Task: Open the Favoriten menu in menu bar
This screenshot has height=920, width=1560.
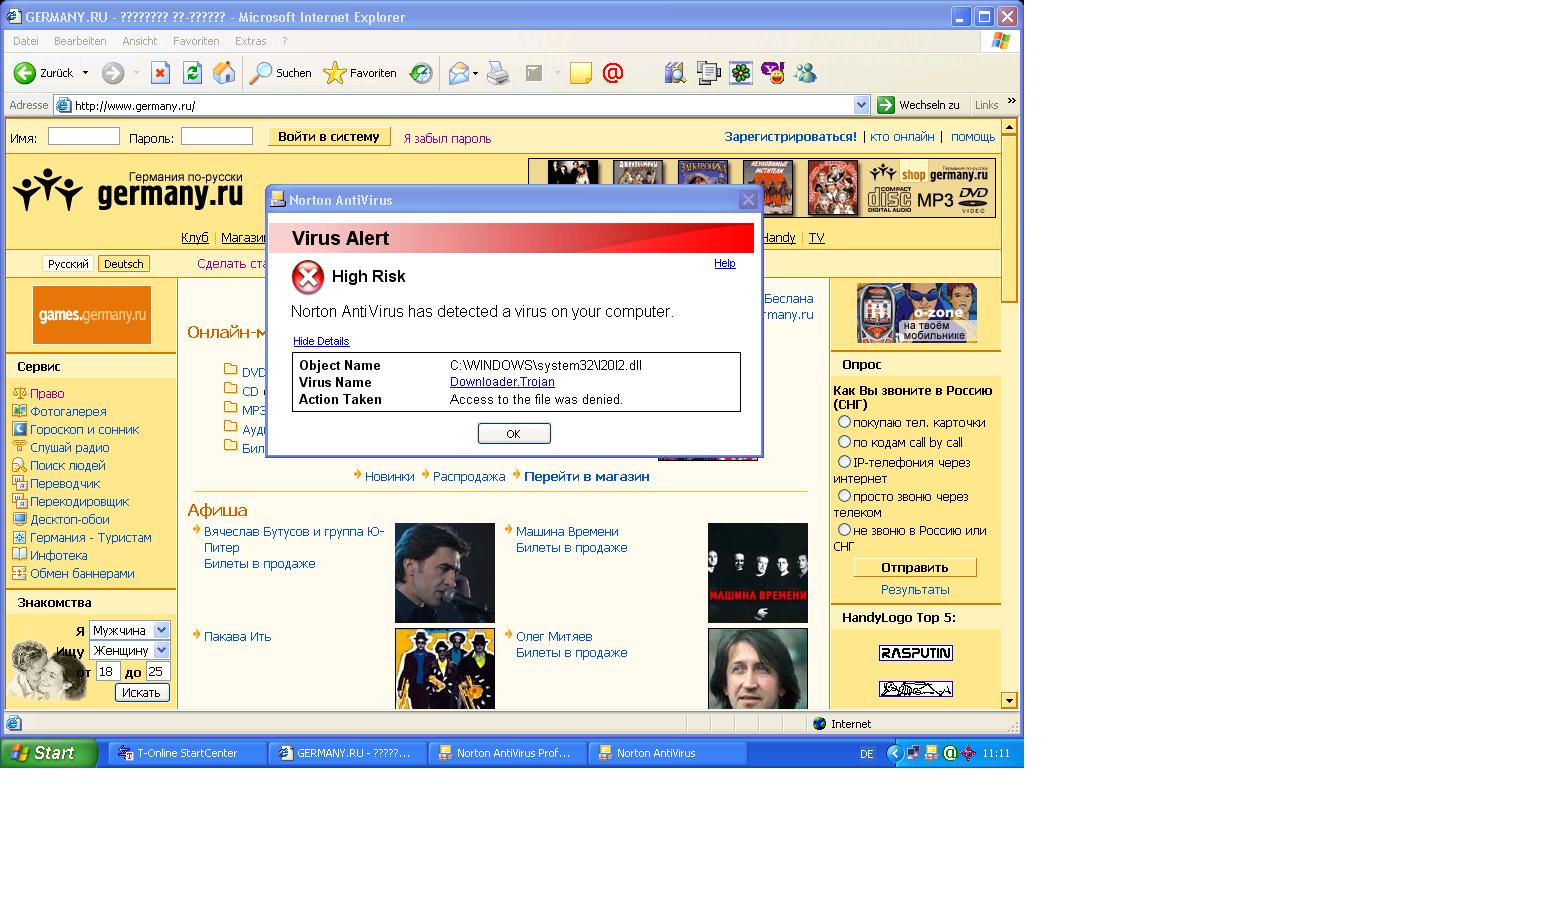Action: coord(196,41)
